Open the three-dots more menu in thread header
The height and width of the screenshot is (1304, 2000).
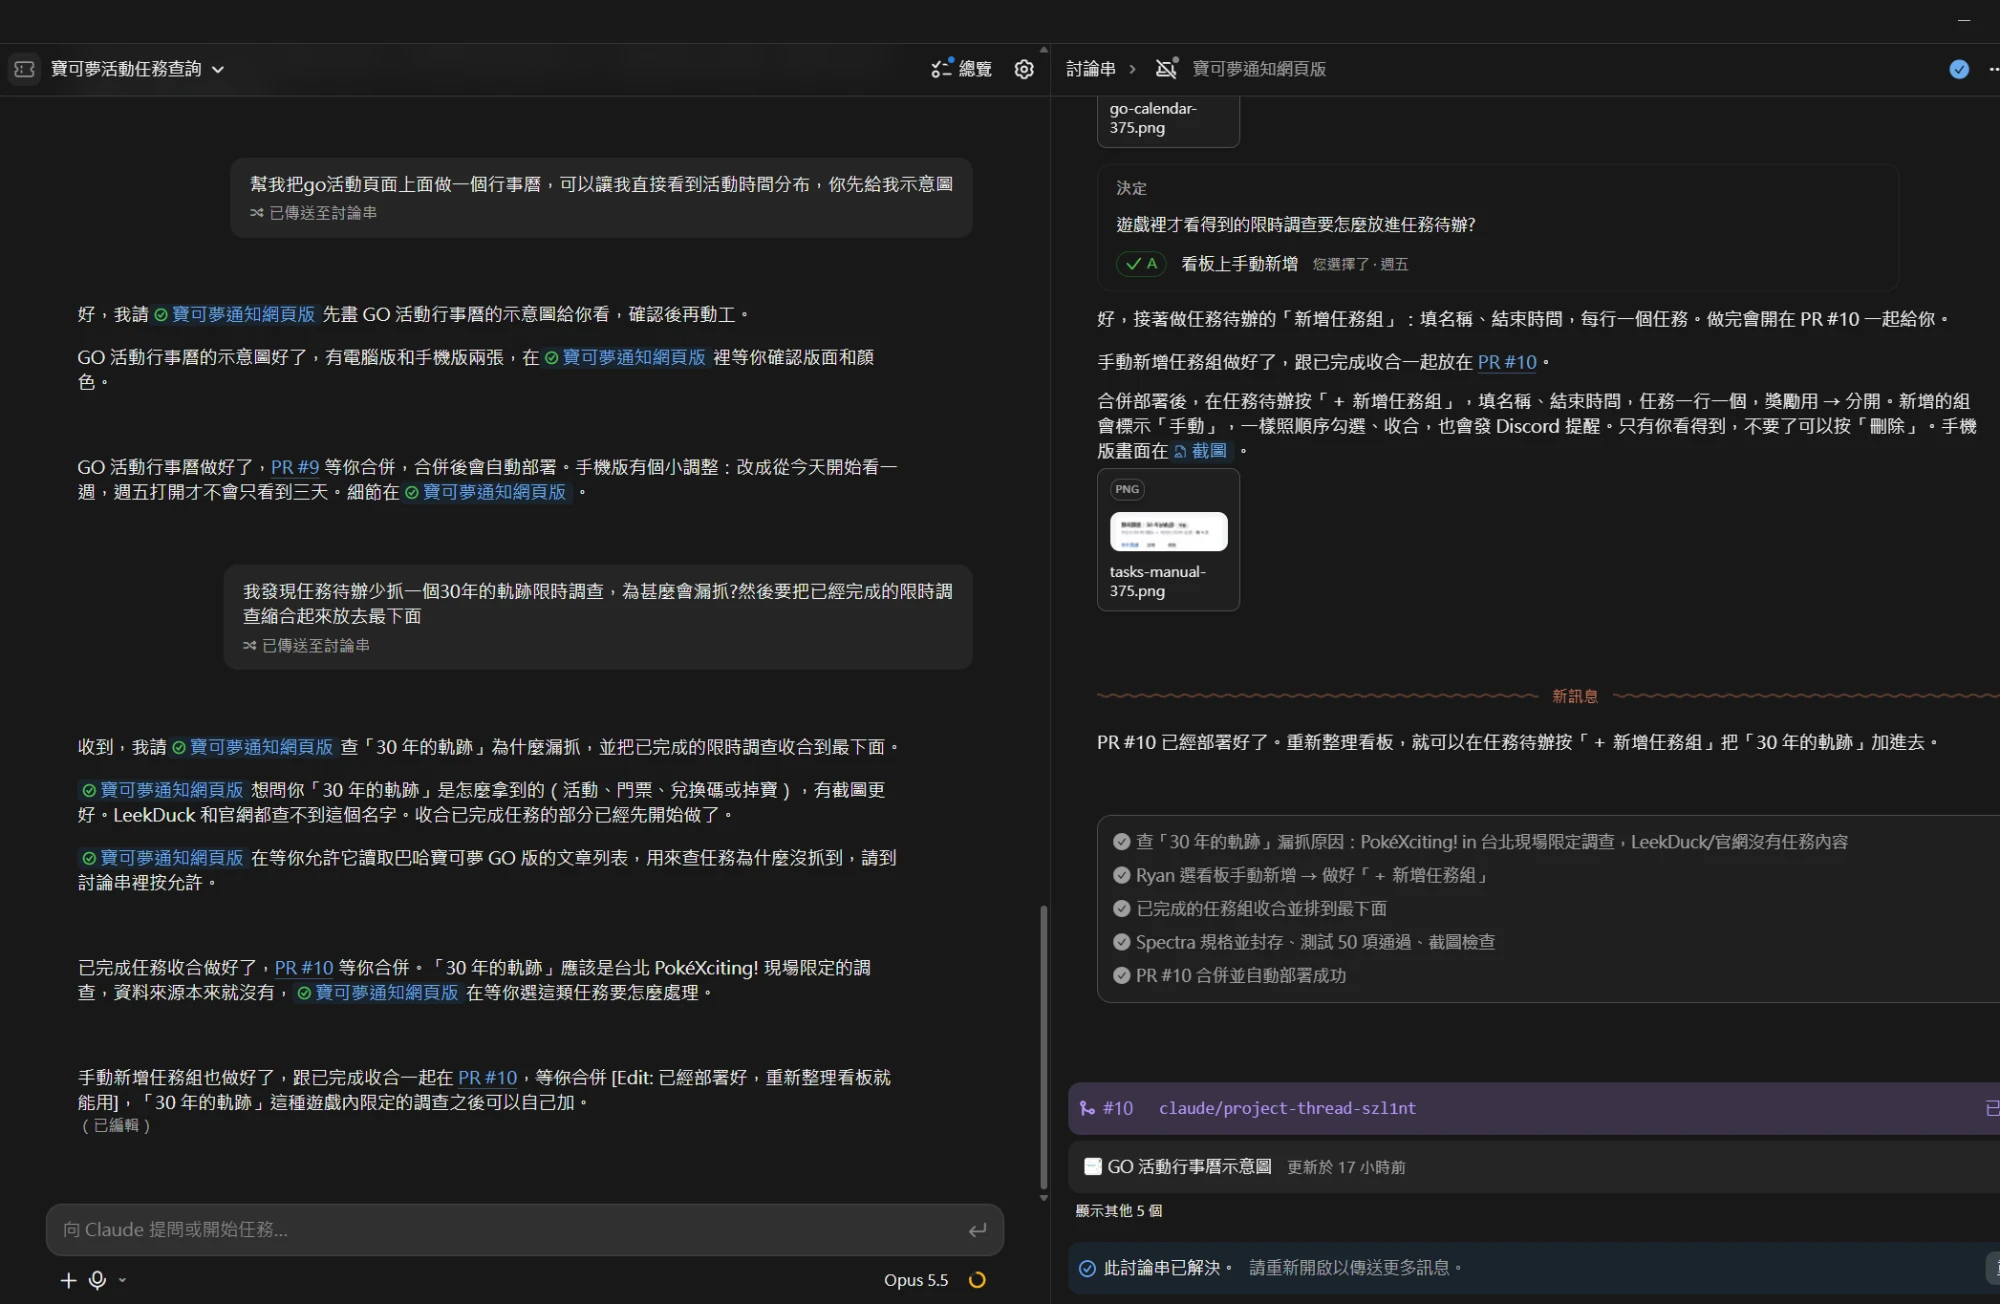[x=1993, y=69]
